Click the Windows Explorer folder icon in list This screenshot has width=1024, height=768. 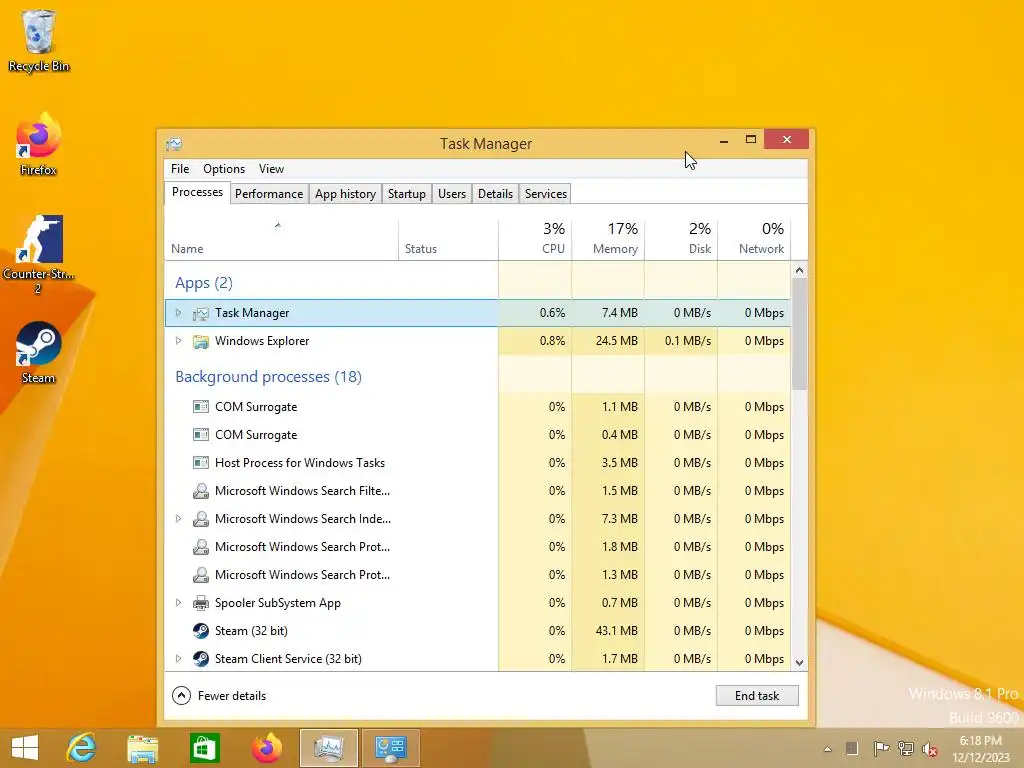(200, 342)
